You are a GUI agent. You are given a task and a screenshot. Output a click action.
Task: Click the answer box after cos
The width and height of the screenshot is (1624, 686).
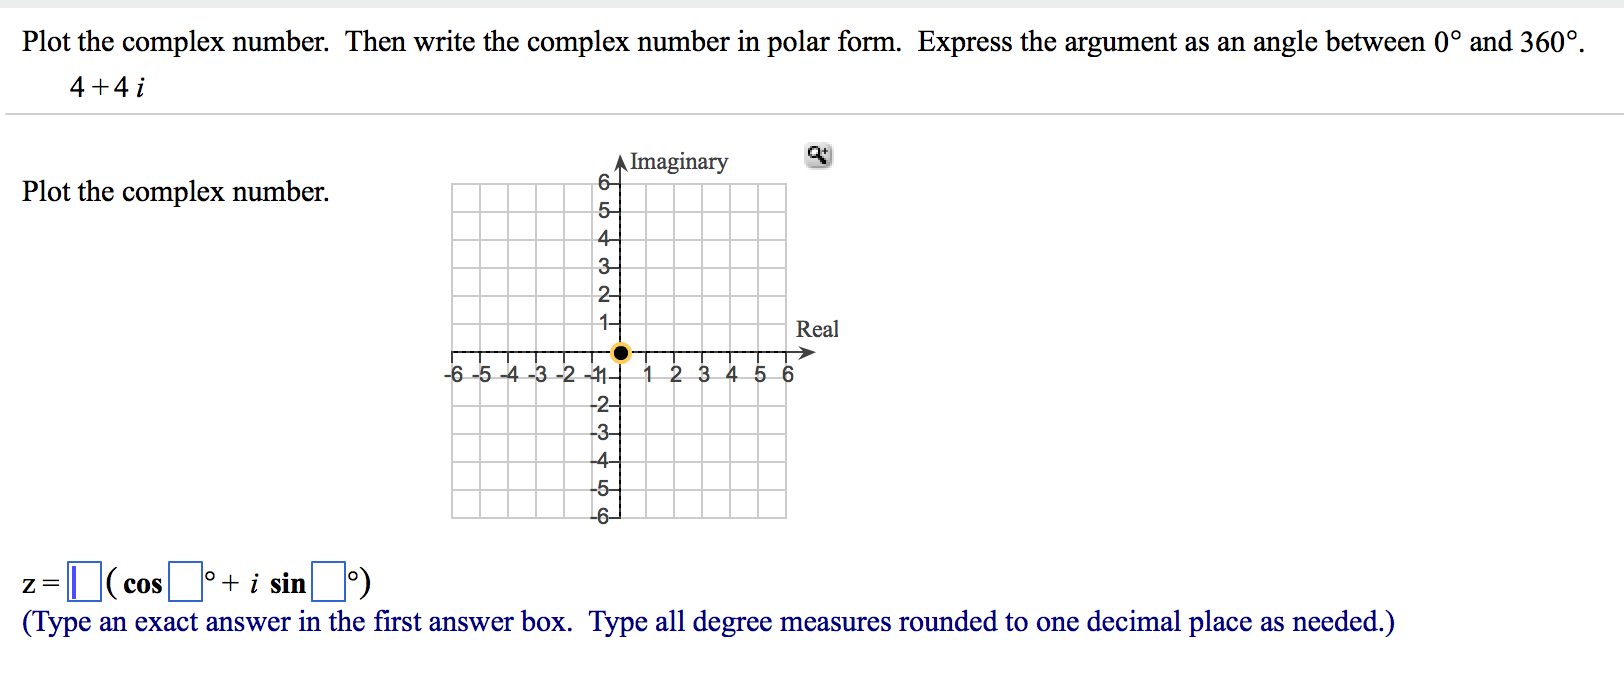pos(186,580)
